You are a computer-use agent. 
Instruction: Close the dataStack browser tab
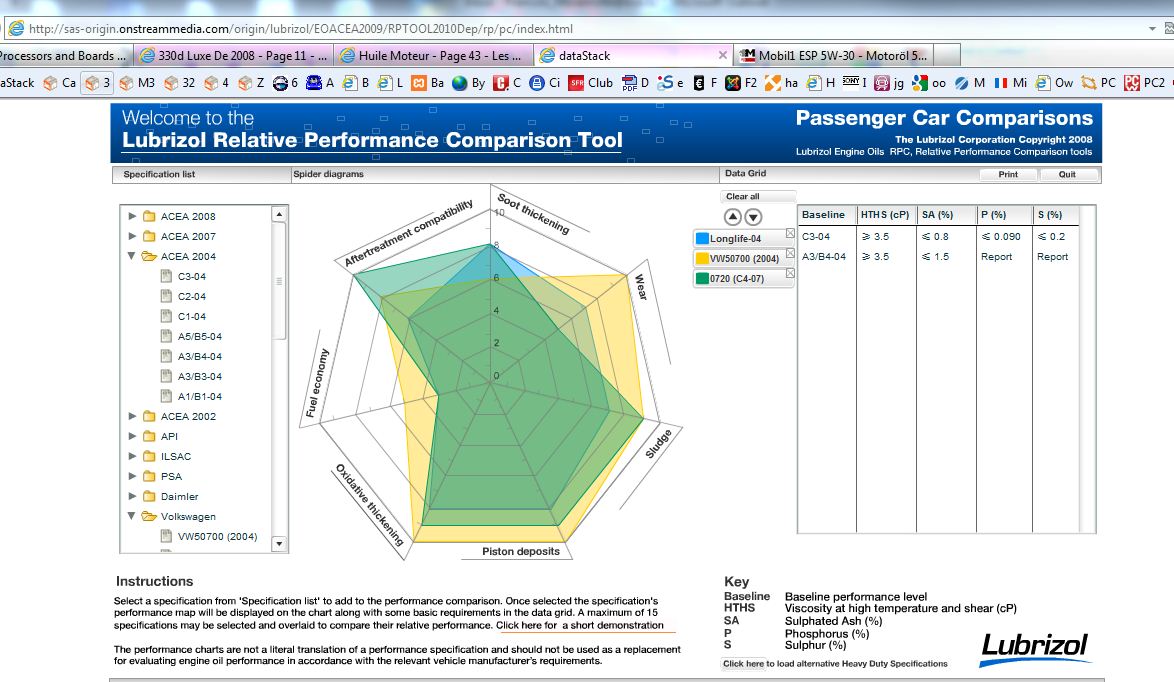[x=723, y=55]
